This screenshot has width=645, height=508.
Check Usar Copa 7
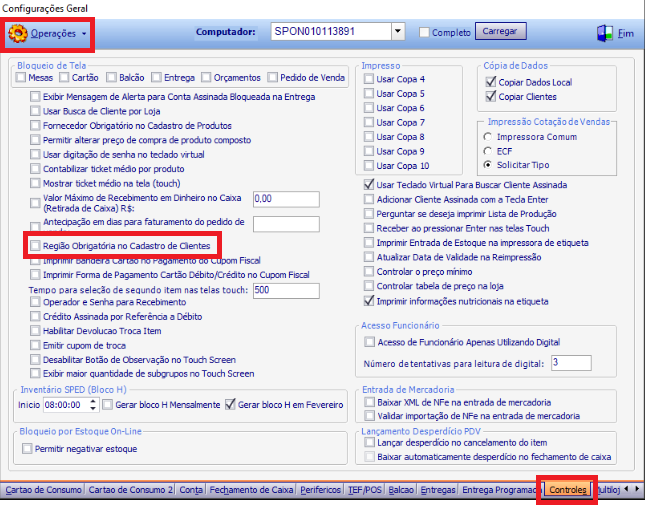click(369, 122)
